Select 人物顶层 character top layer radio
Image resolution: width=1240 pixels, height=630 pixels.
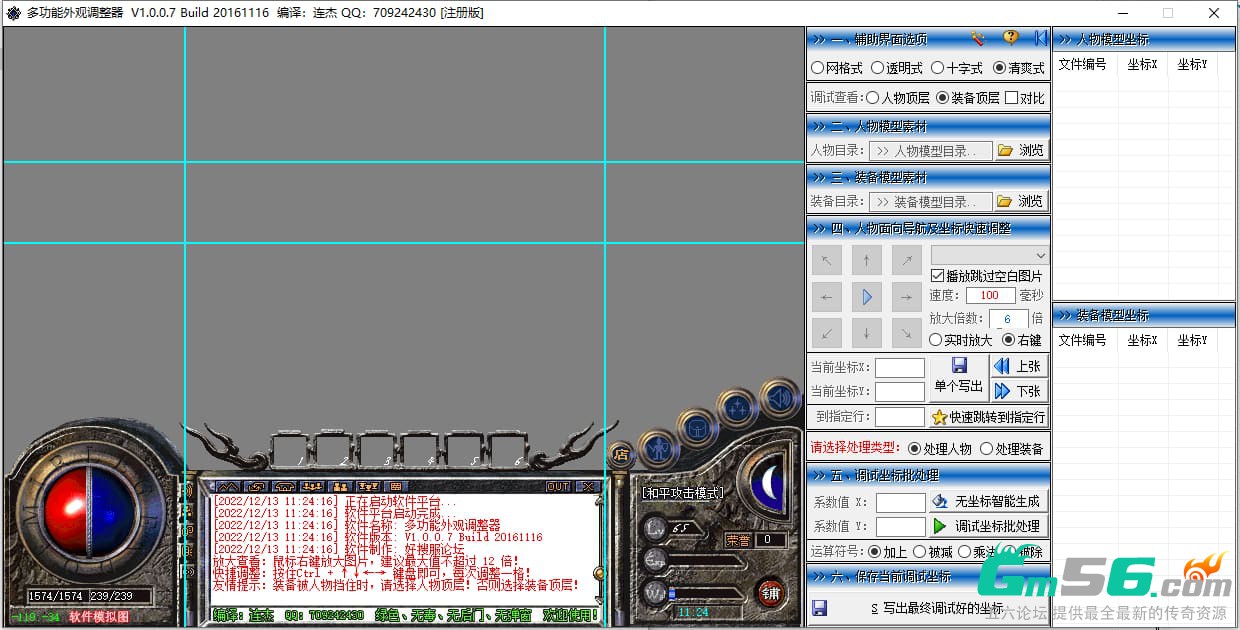(898, 98)
